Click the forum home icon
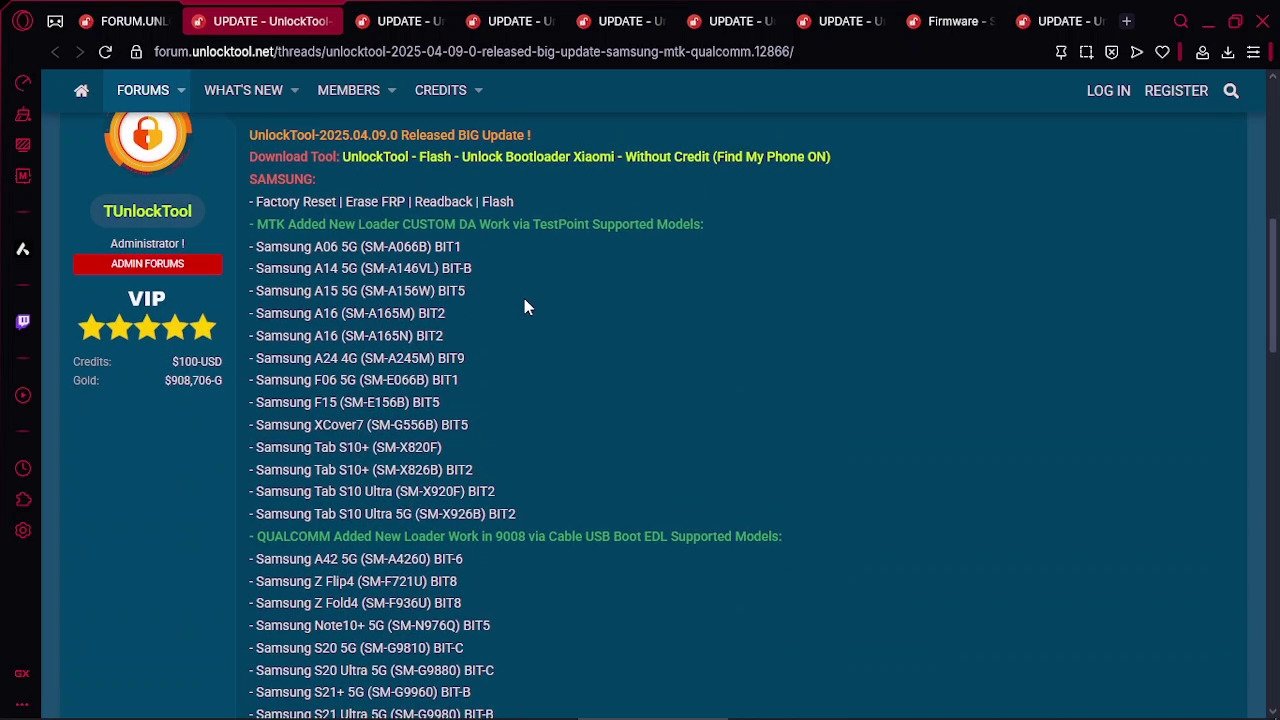 82,91
